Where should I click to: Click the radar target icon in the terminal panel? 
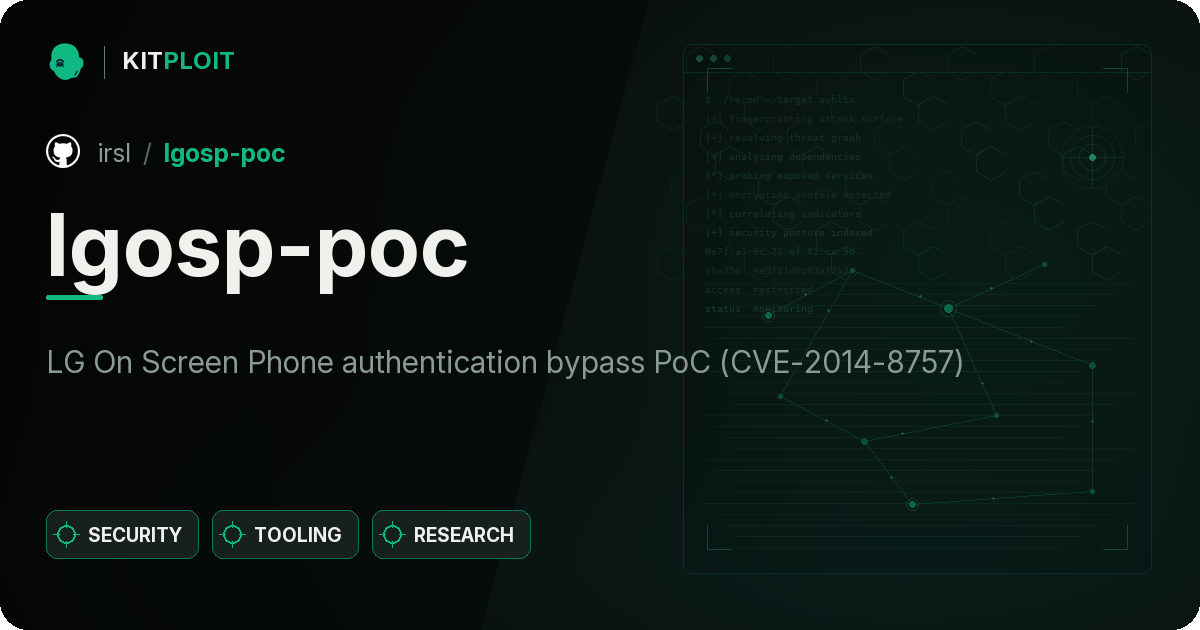pos(1092,157)
